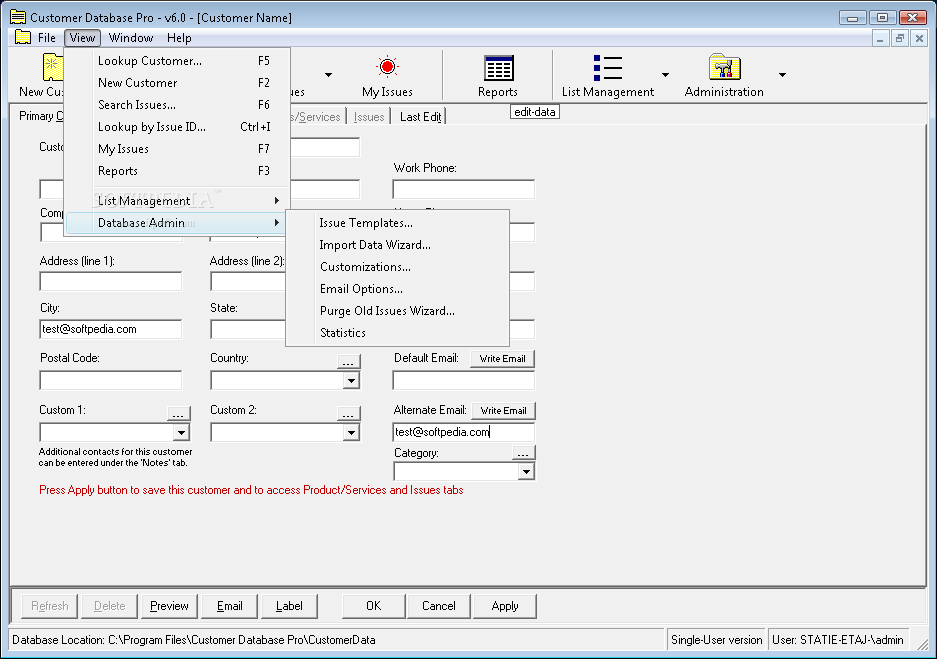This screenshot has width=937, height=659.
Task: Expand the List Management toolbar dropdown arrow
Action: [x=665, y=75]
